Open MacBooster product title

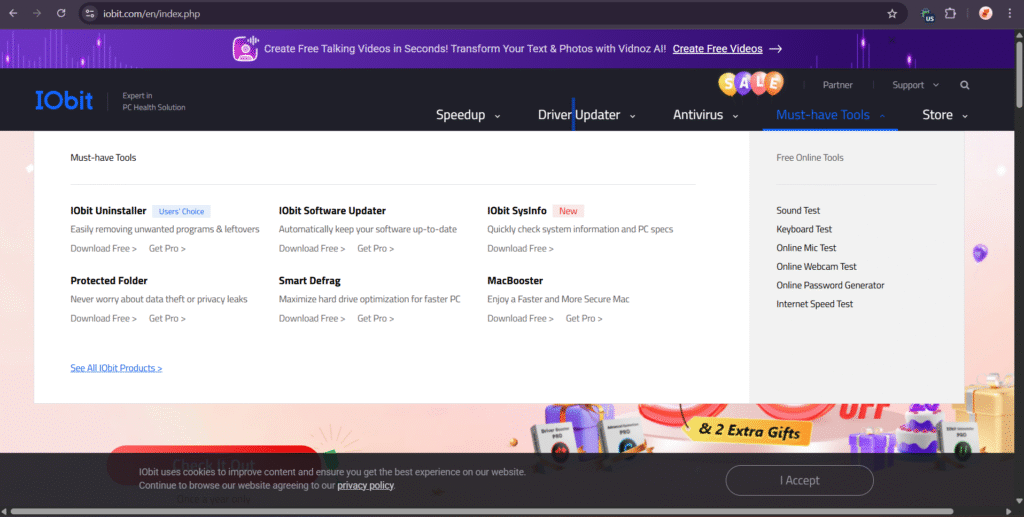coord(515,281)
